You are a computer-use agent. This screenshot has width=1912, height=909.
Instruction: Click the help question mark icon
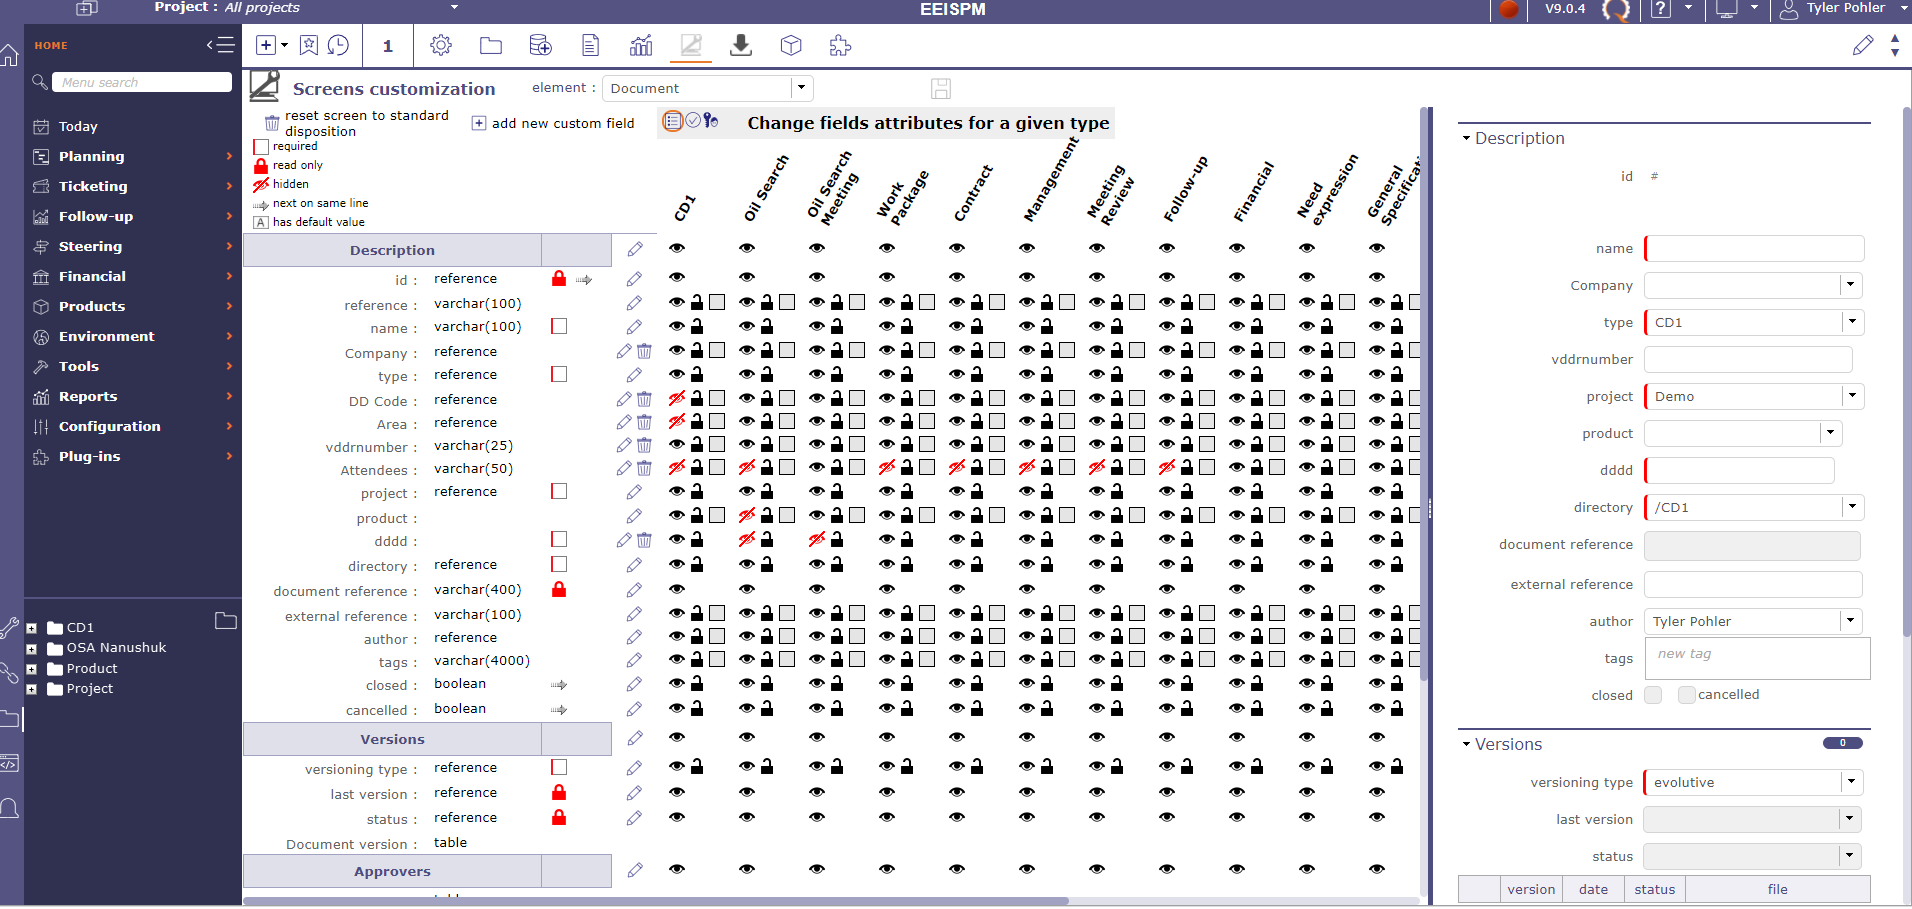(x=1660, y=9)
